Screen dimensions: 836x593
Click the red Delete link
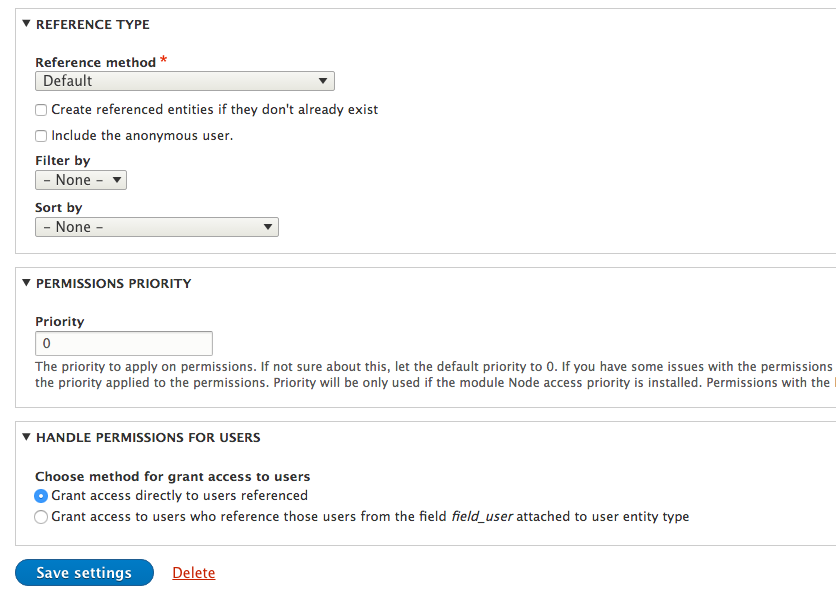click(x=194, y=573)
